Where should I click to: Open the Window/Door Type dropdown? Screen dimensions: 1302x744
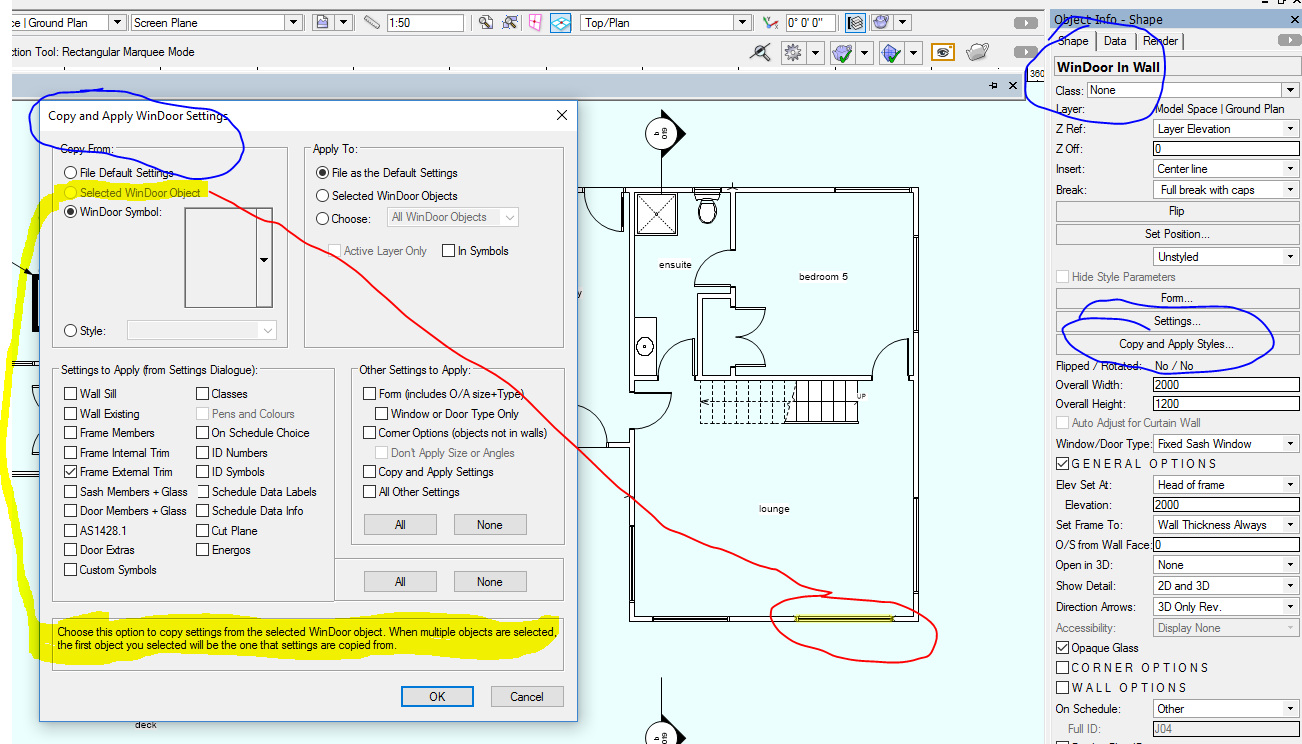click(1226, 444)
